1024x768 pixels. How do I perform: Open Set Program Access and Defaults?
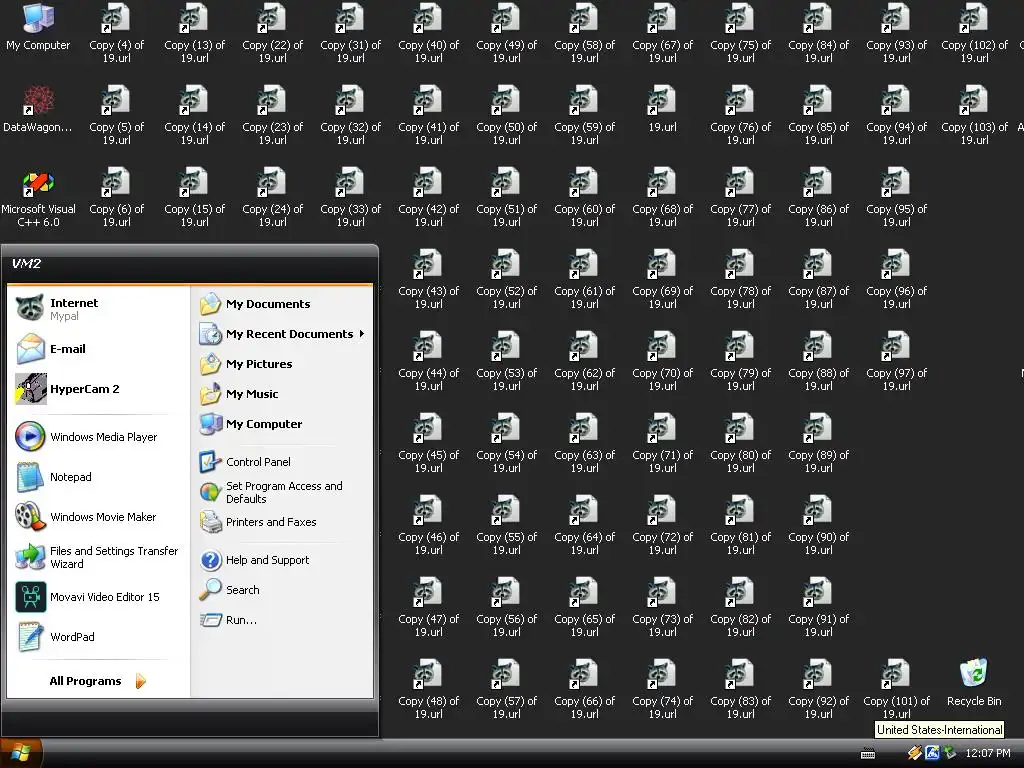point(282,492)
